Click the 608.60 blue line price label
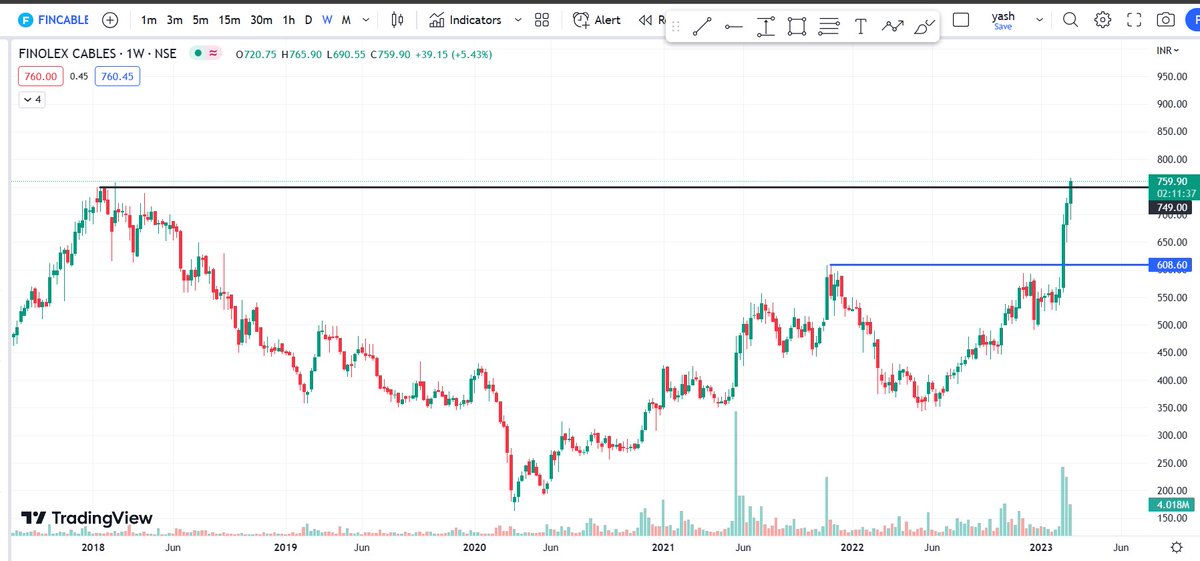This screenshot has width=1200, height=561. 1171,265
